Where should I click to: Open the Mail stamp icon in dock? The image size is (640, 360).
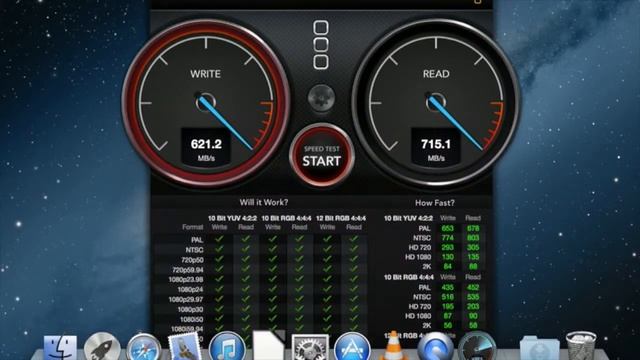[x=185, y=347]
